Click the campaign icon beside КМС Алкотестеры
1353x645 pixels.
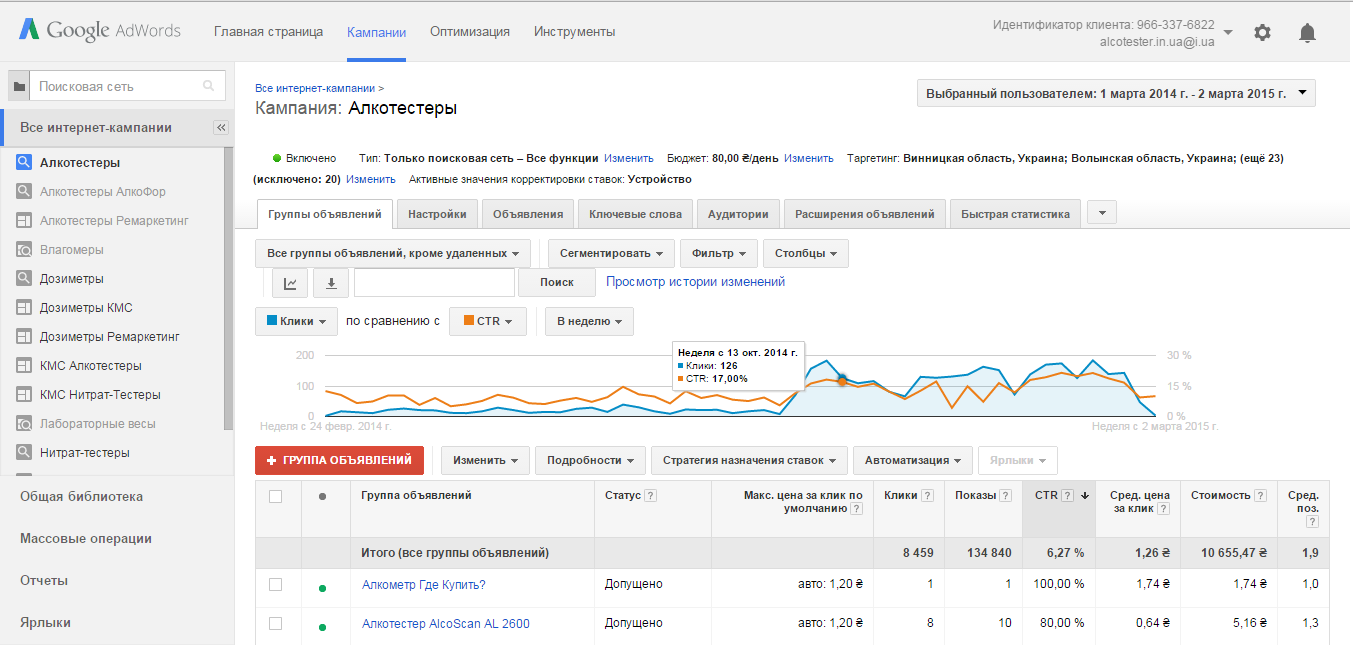click(24, 365)
